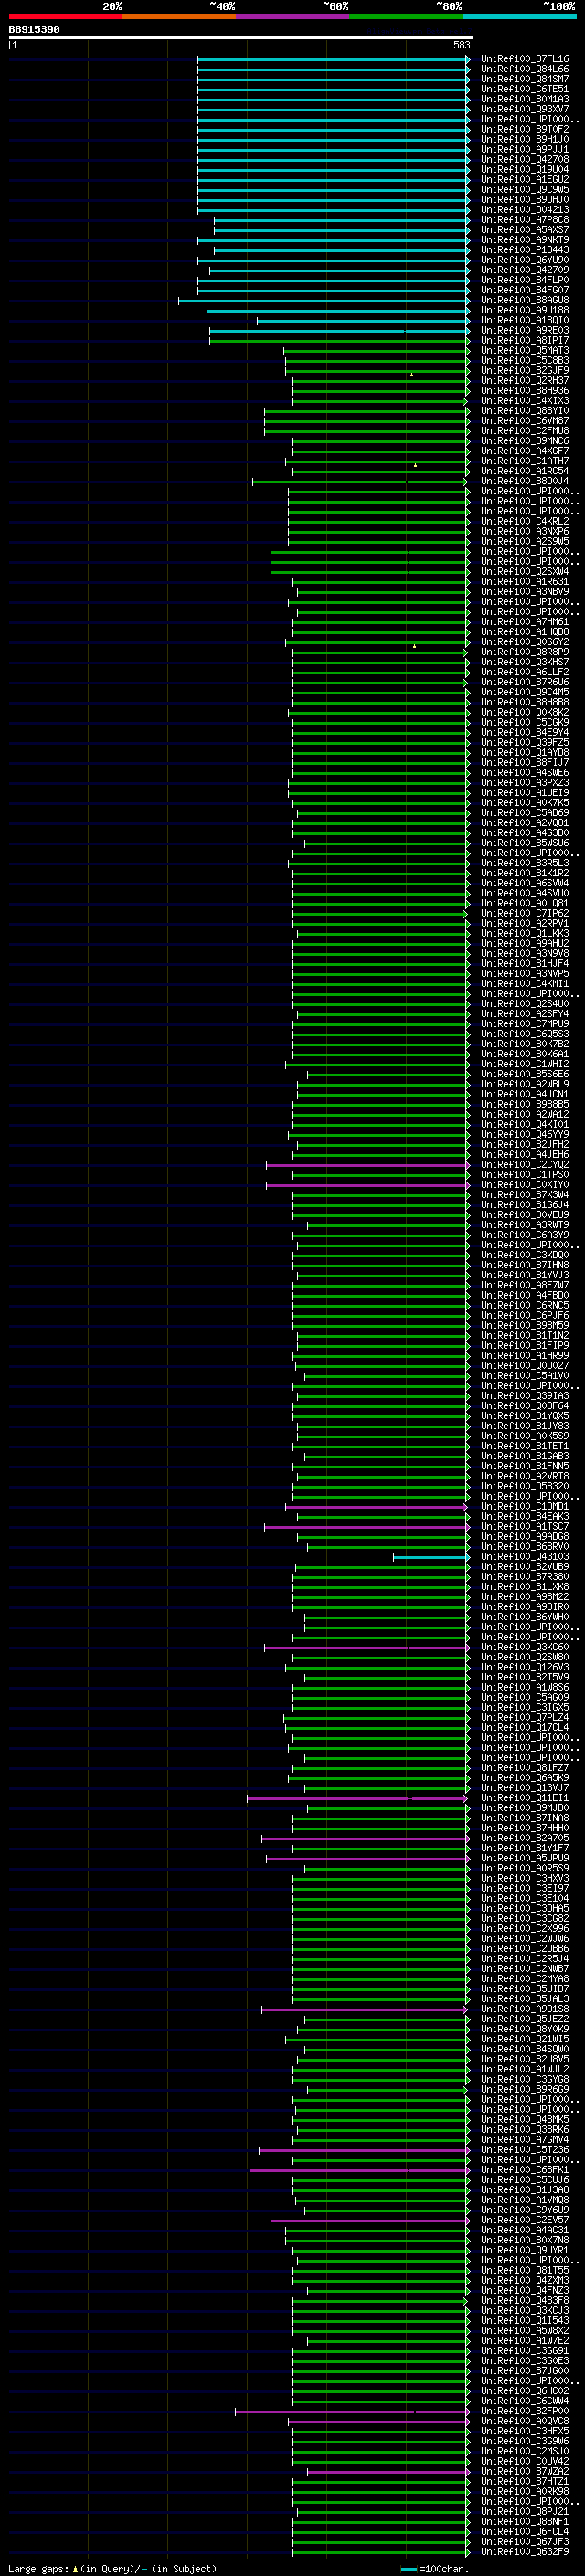
Task: Click hit label UniRef100_Q8PJ21
Action: coord(525,2512)
